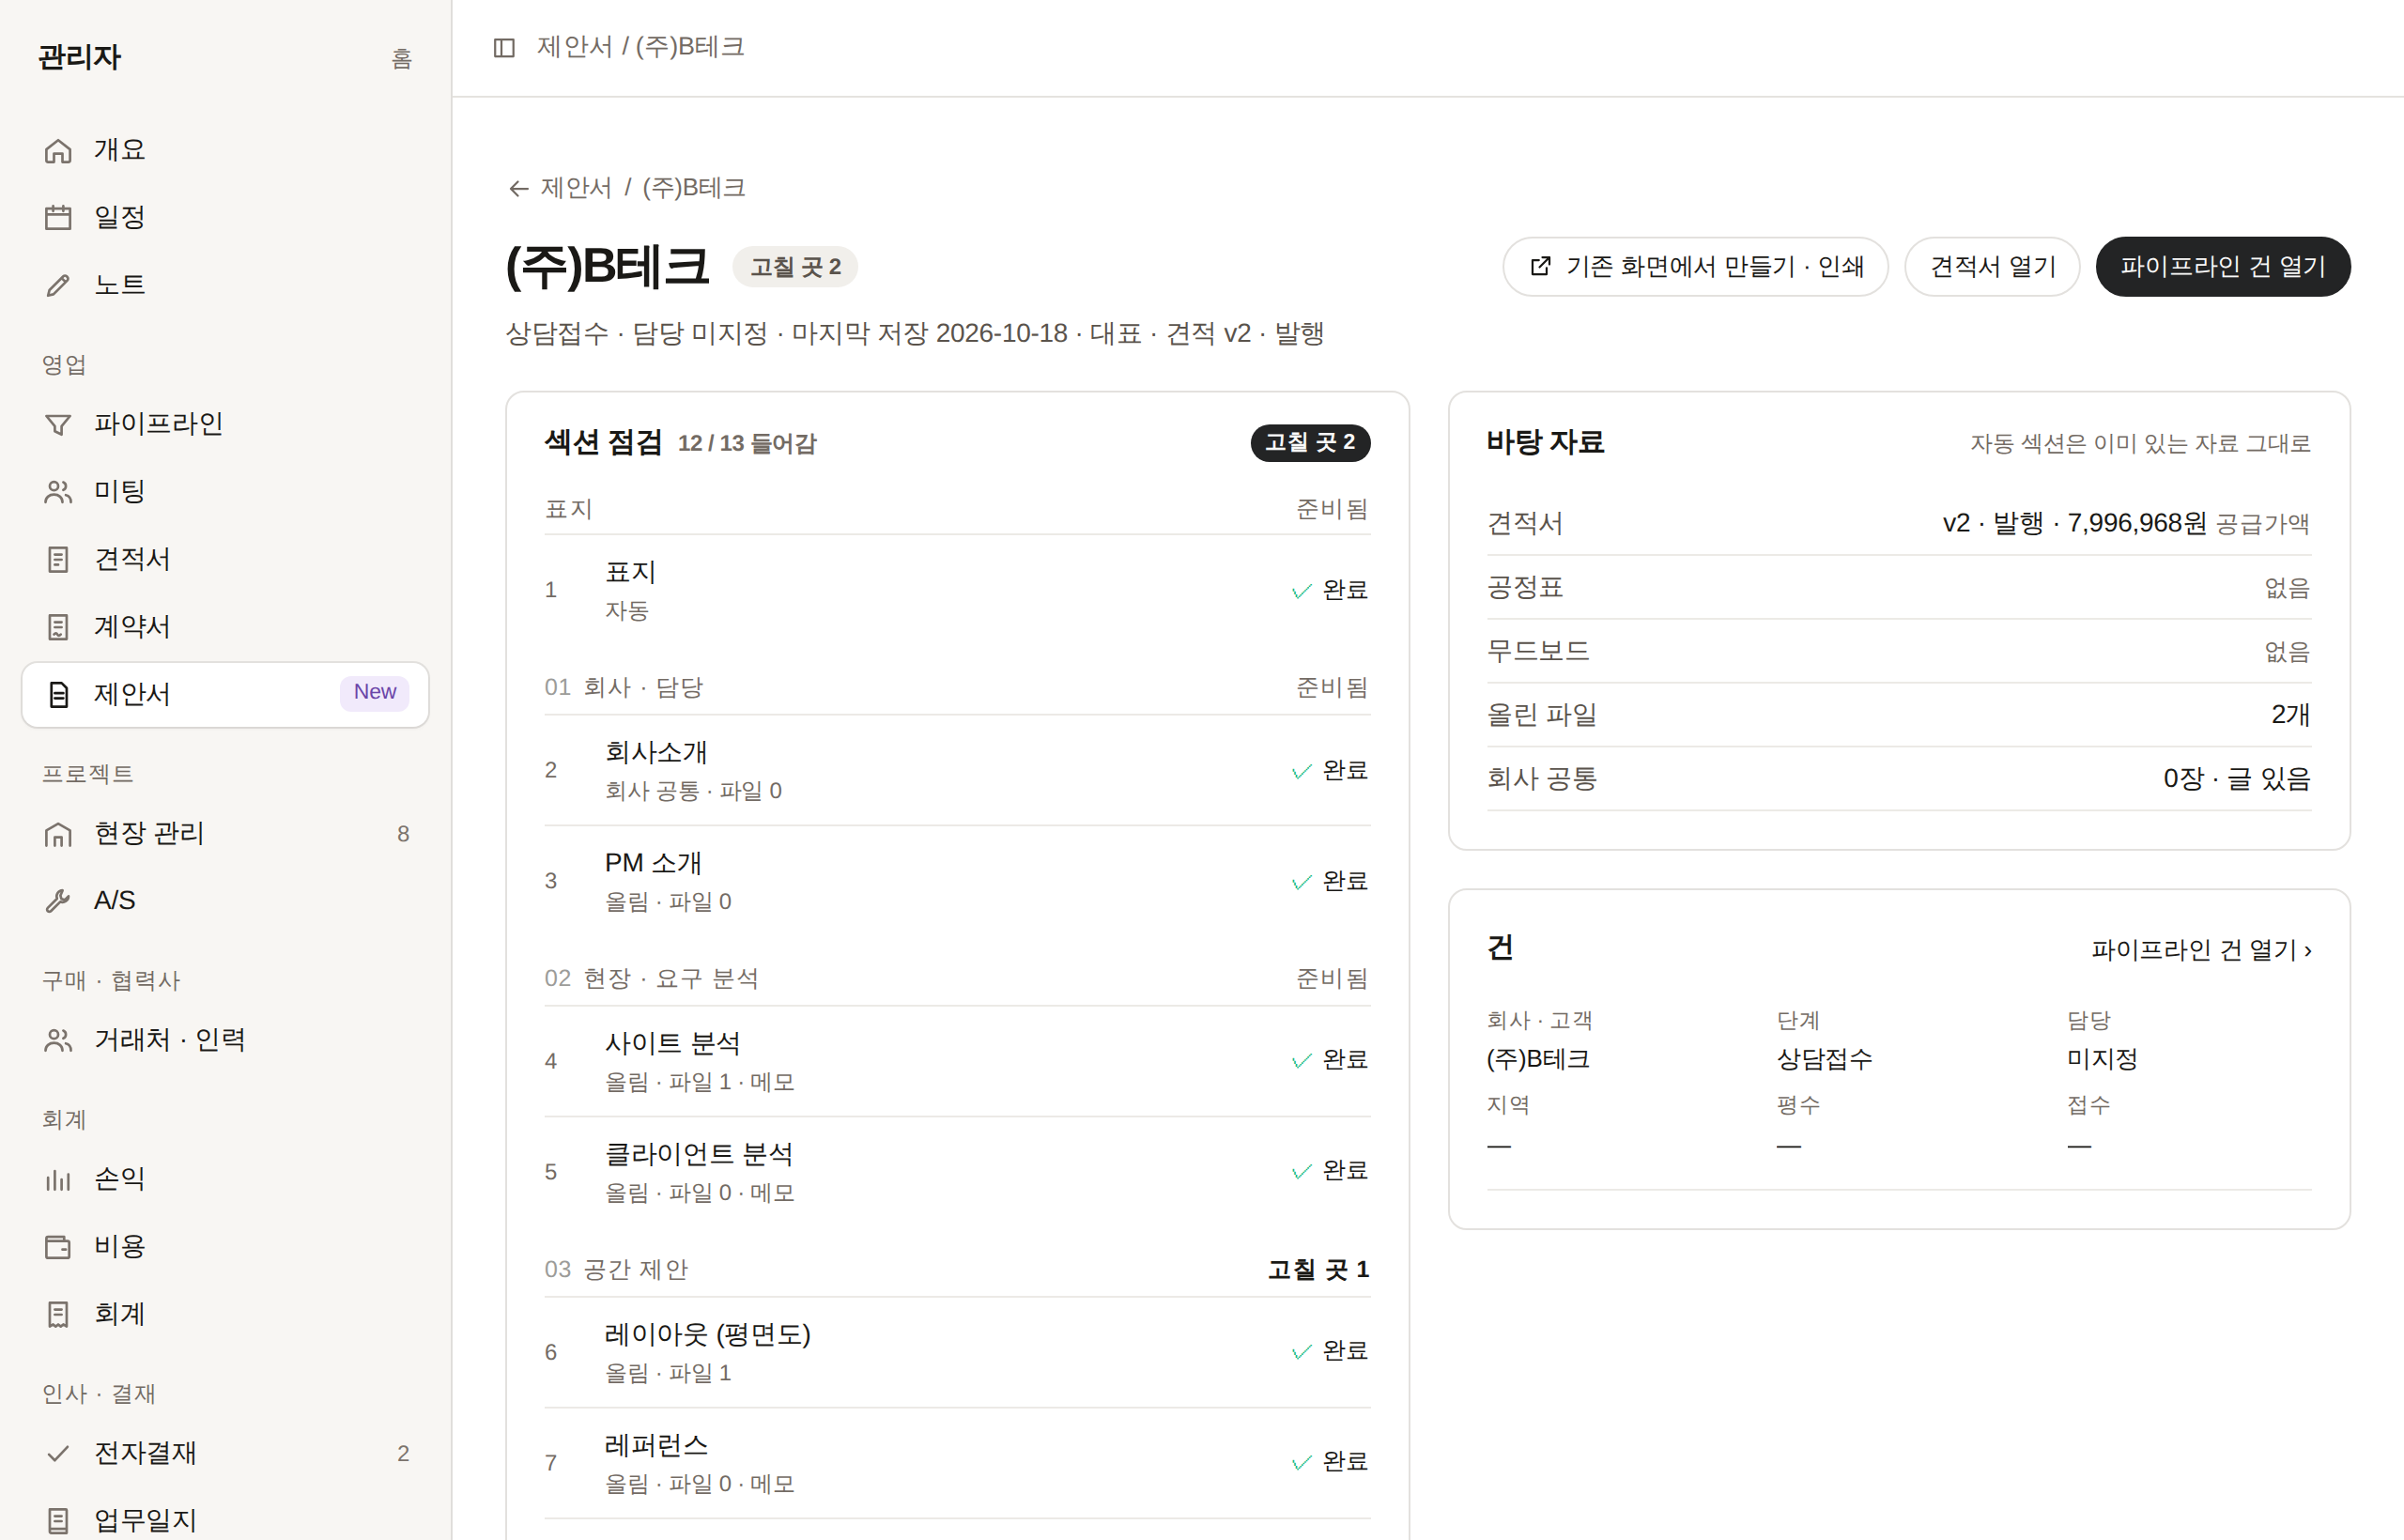Follow the 파이프라인 건 열기 › link in 건 card

pos(2201,950)
